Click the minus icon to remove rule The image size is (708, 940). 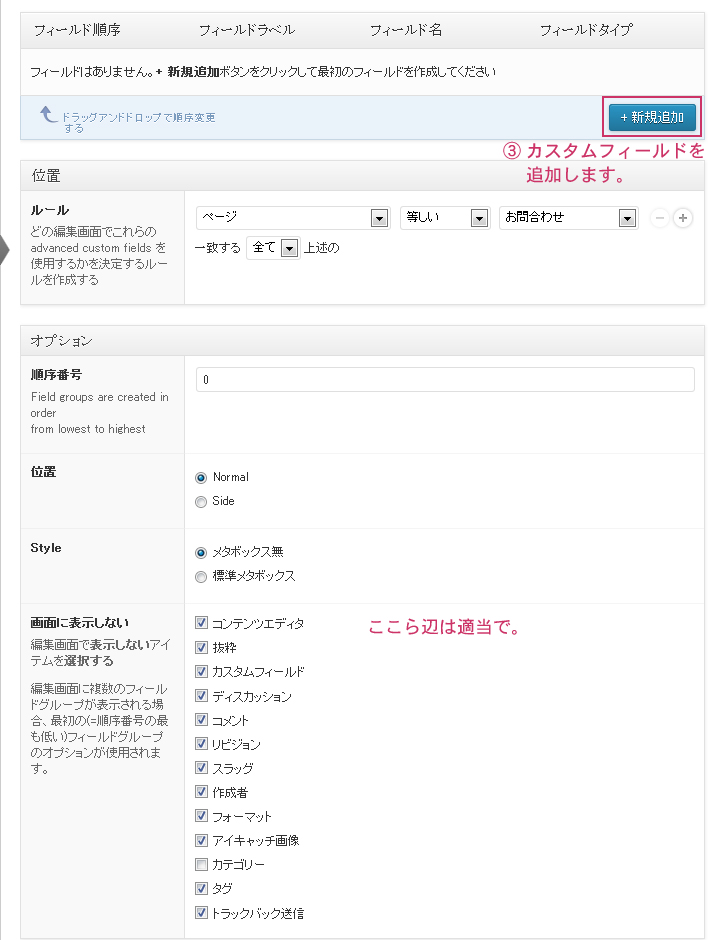point(660,218)
